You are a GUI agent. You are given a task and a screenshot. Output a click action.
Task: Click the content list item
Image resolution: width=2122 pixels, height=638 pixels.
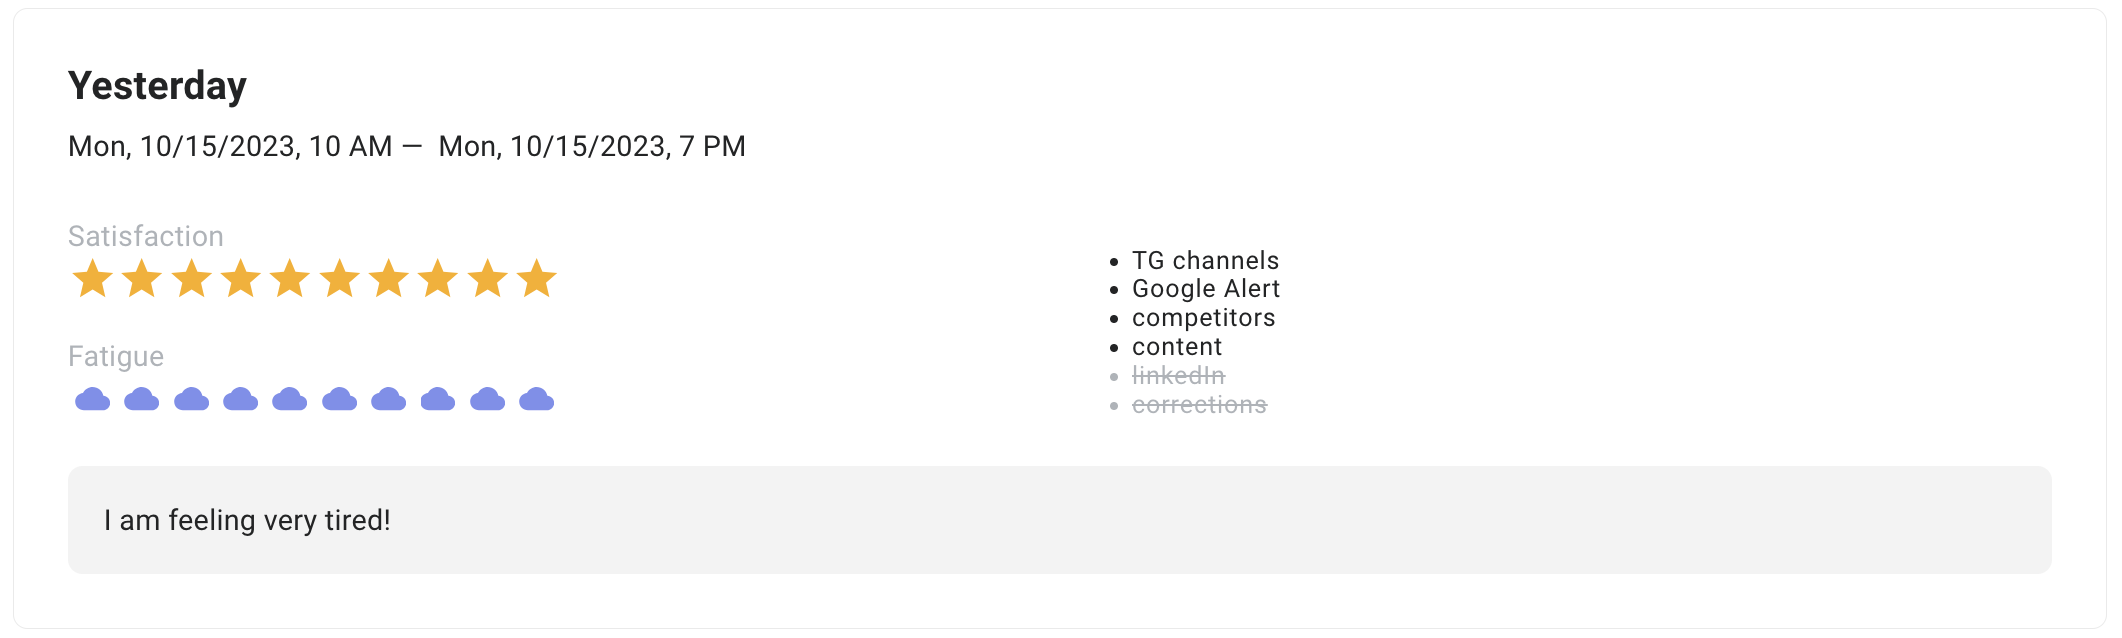tap(1176, 347)
